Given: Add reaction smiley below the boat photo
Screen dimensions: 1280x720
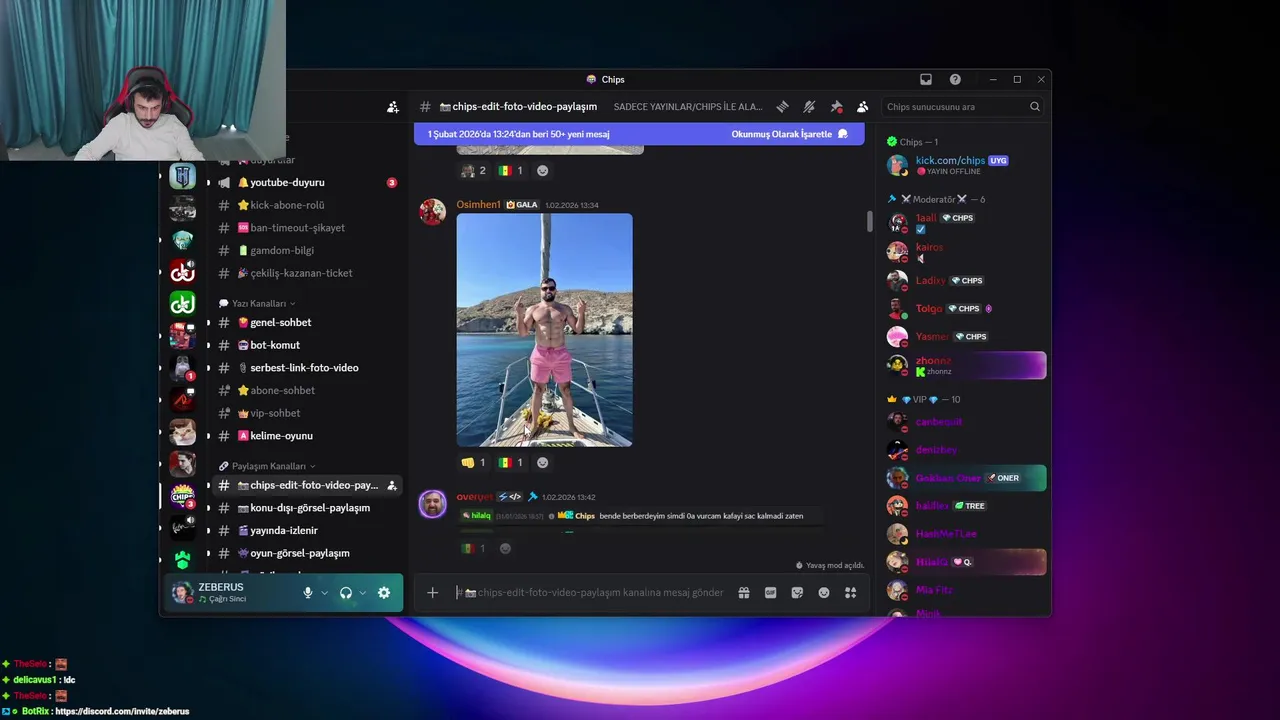Looking at the screenshot, I should click(543, 462).
